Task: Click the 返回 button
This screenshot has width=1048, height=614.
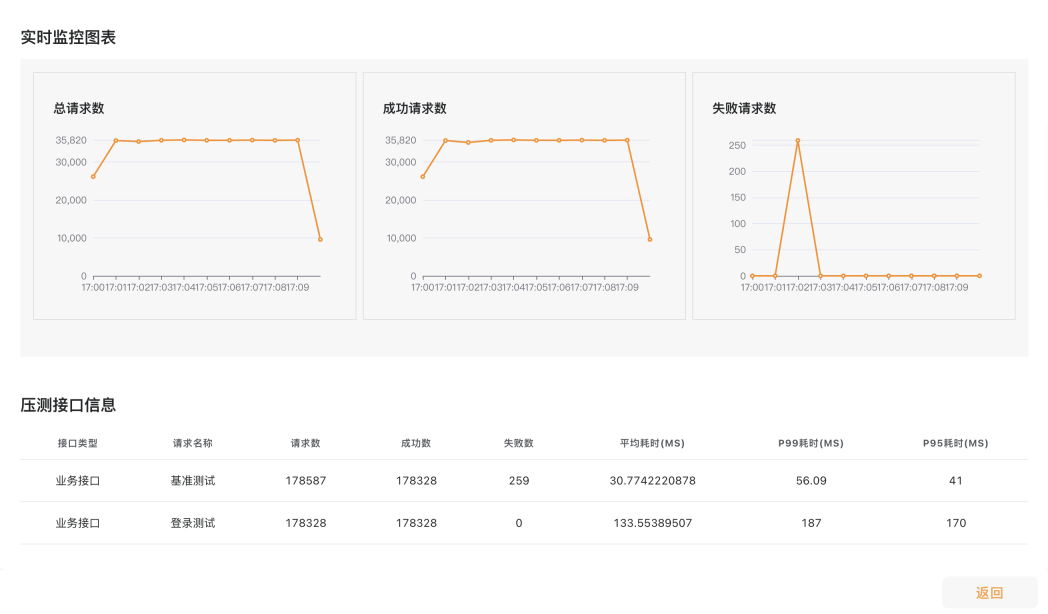Action: point(989,593)
